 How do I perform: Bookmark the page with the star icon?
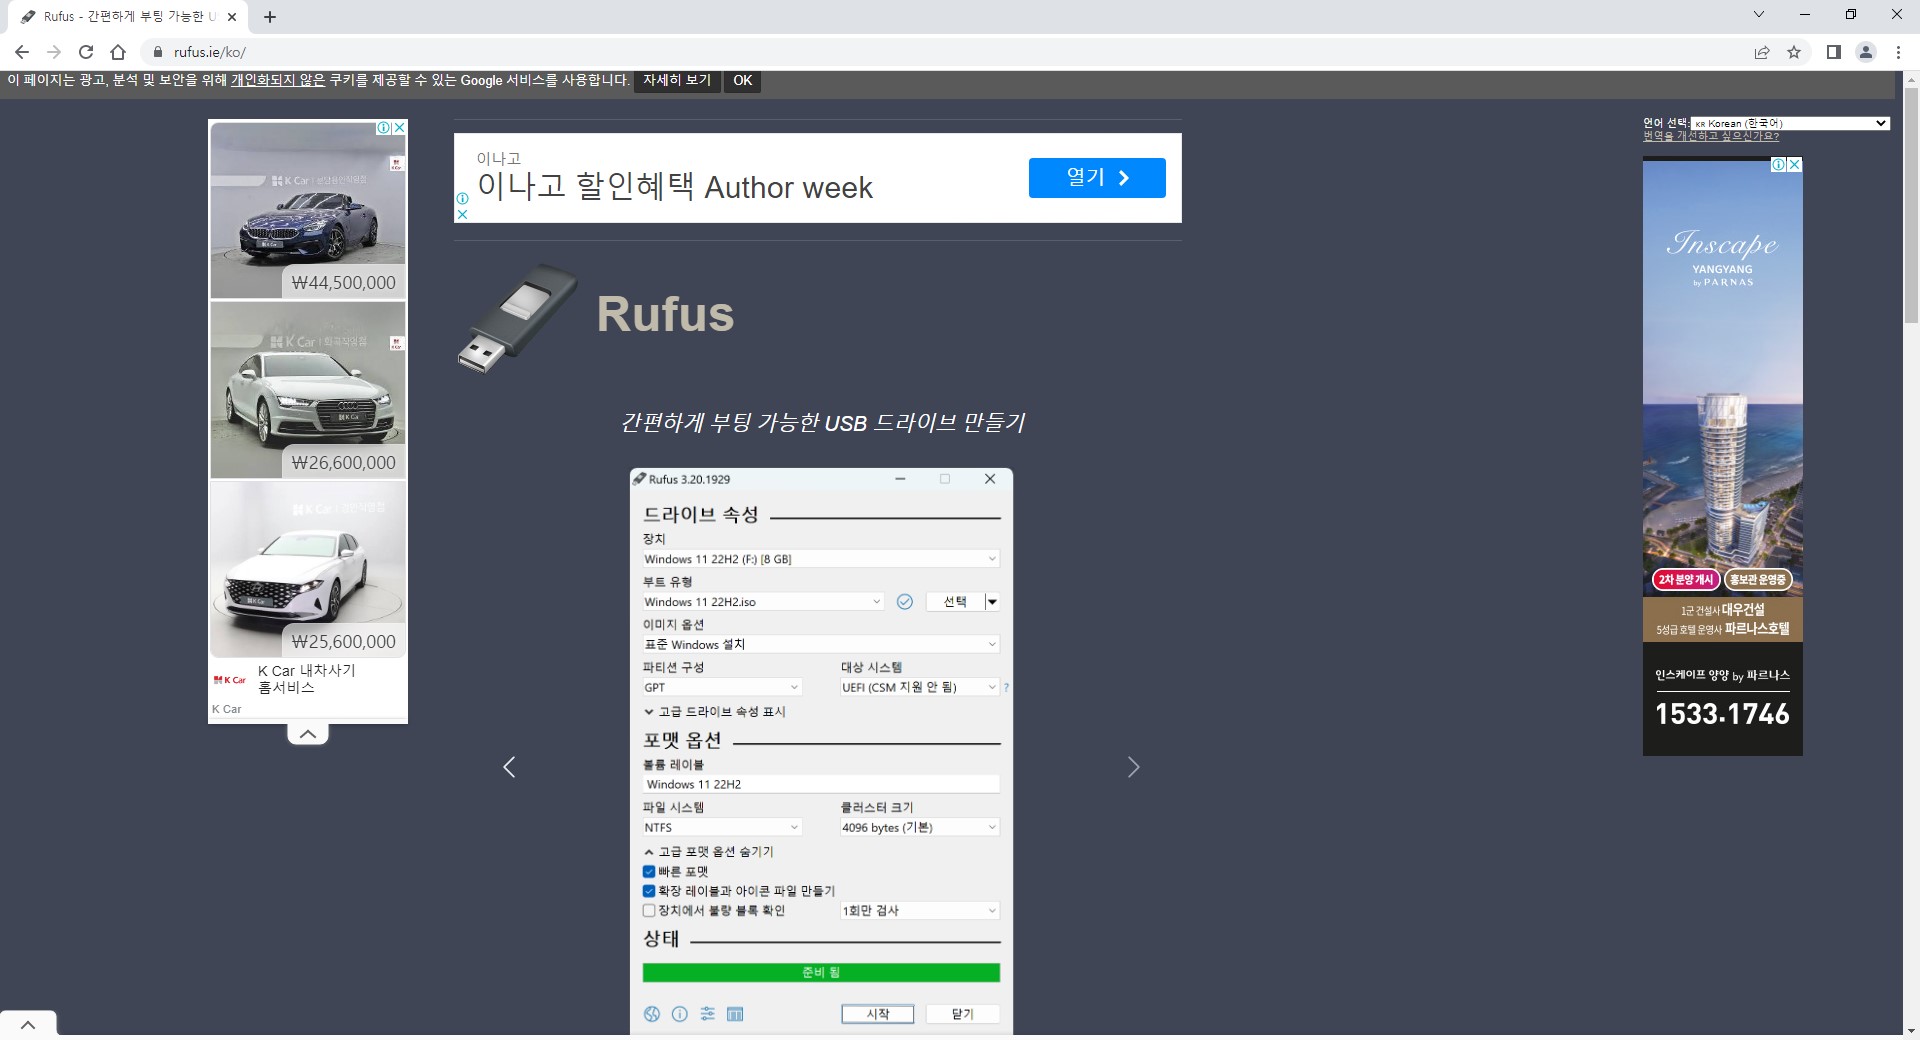pos(1795,52)
